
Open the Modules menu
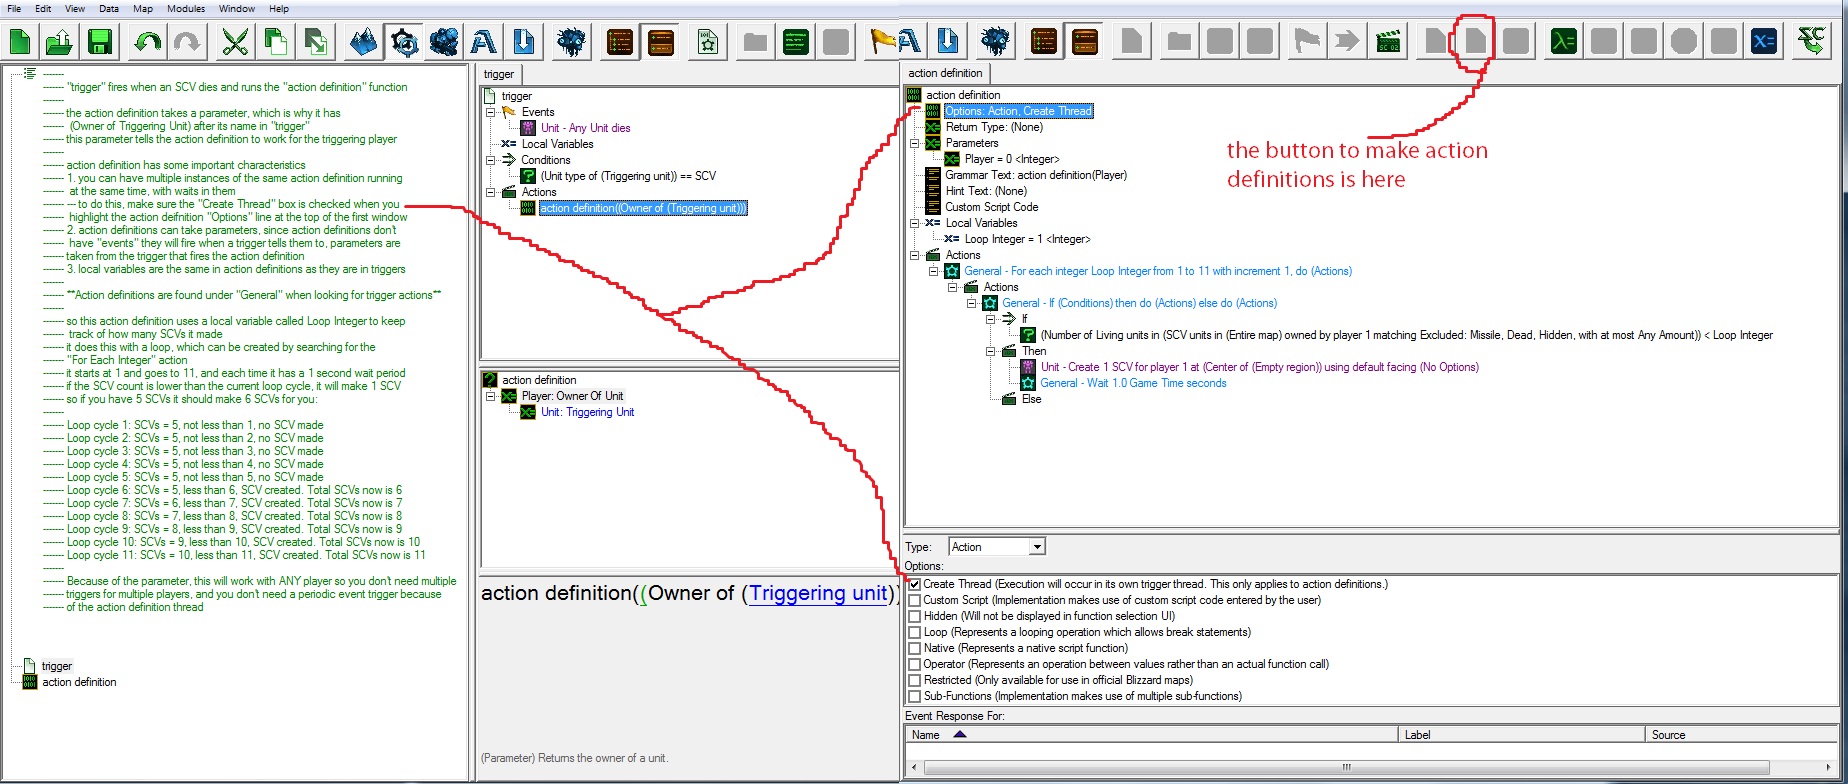186,8
